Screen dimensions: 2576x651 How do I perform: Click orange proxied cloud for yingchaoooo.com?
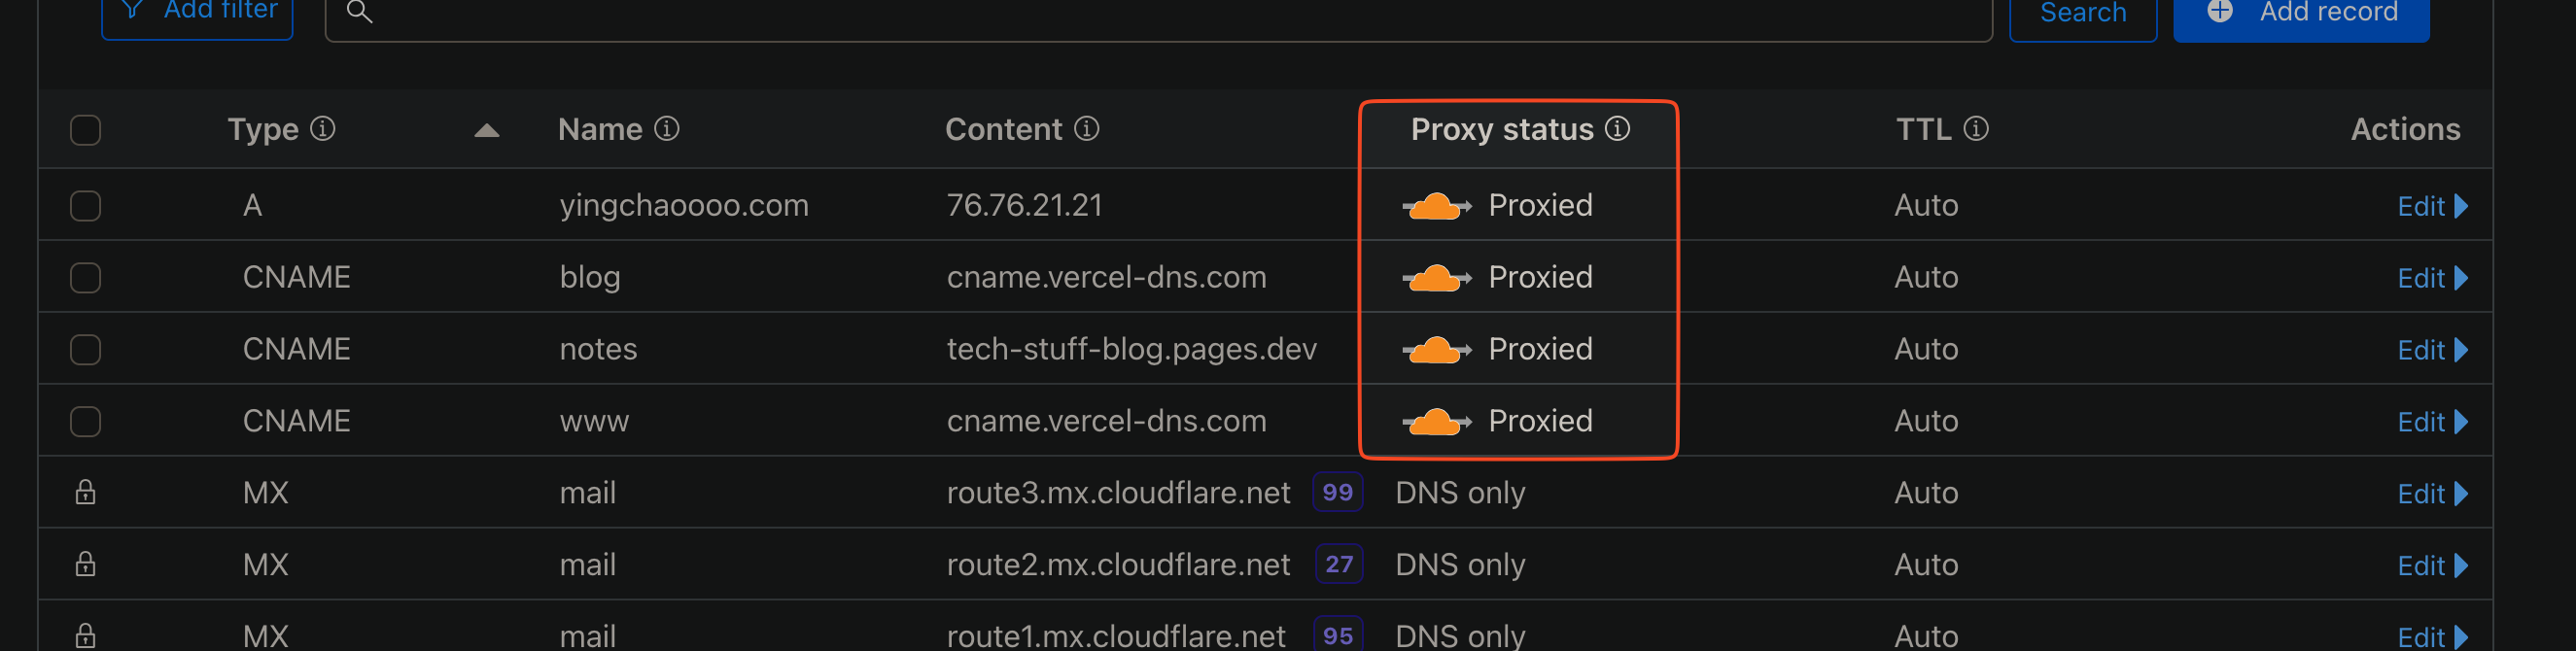point(1436,206)
